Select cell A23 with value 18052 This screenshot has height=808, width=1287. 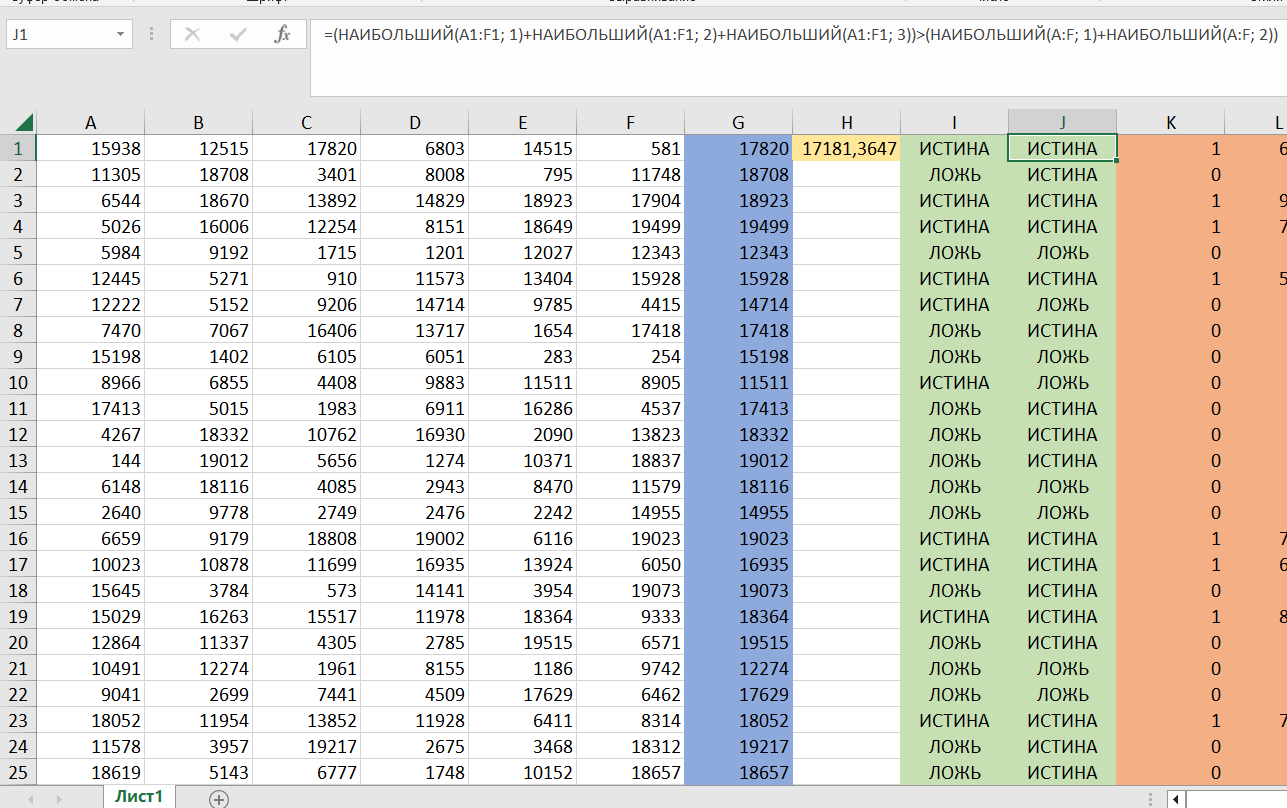[x=91, y=721]
